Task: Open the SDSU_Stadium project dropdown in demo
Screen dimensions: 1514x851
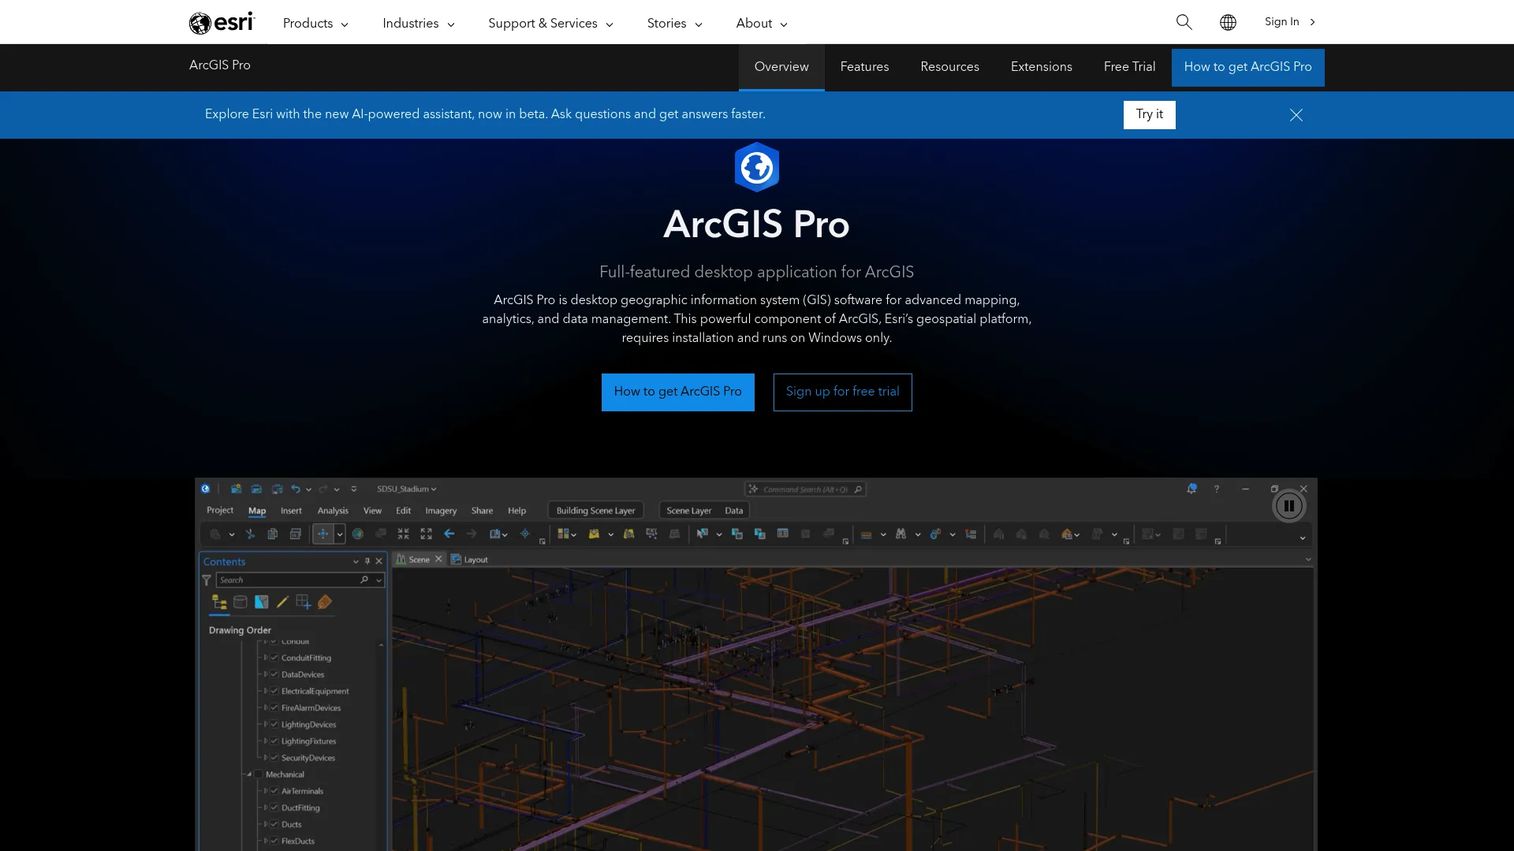Action: pos(406,489)
